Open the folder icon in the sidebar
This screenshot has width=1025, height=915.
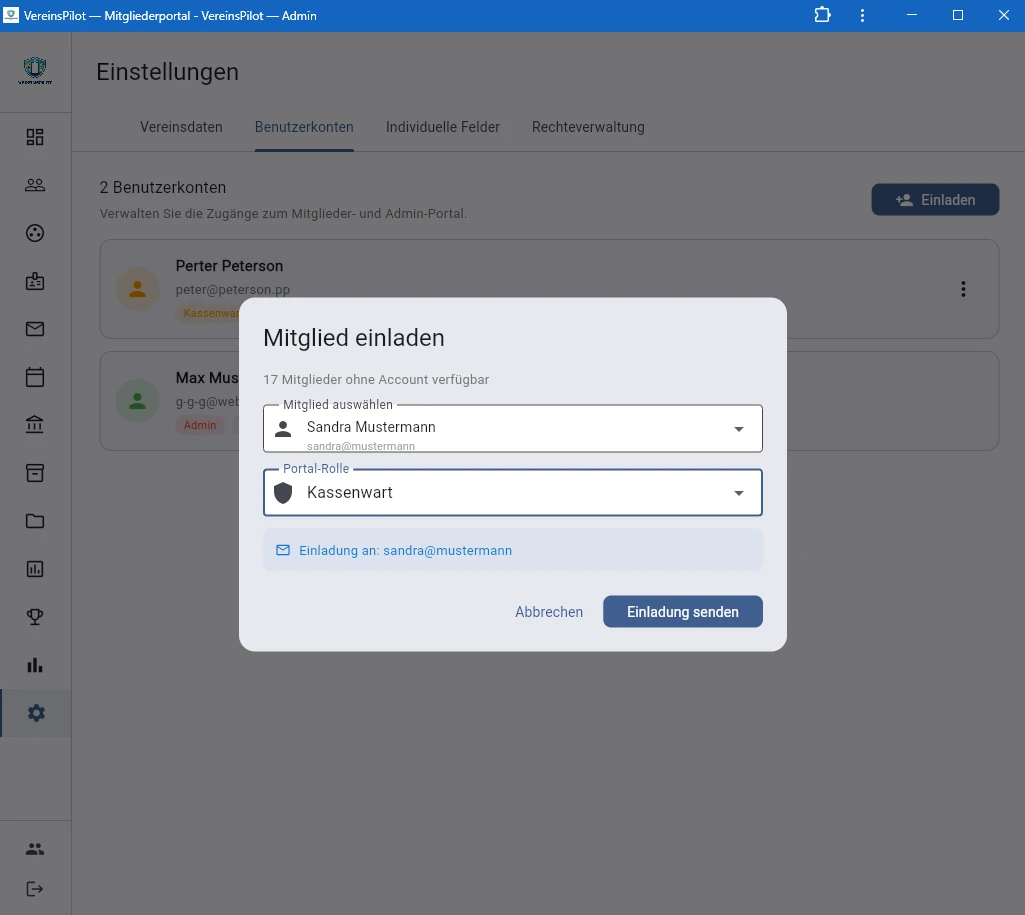(x=35, y=521)
